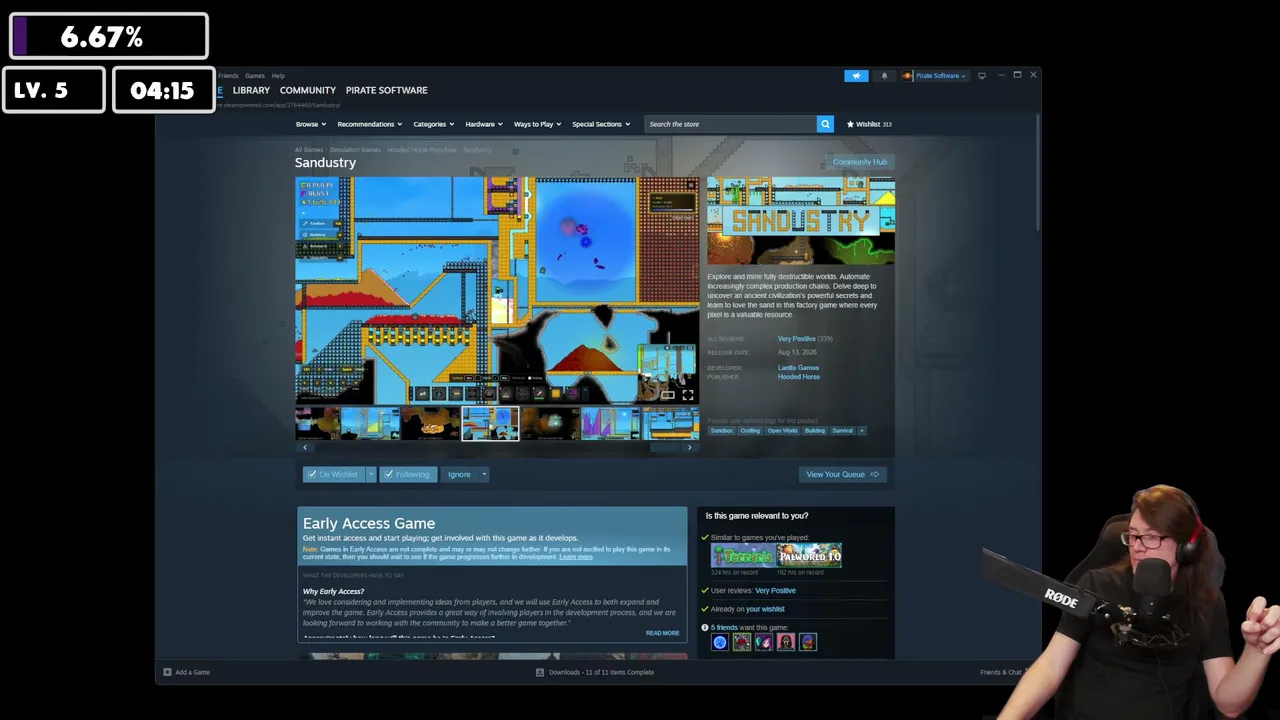This screenshot has height=720, width=1280.
Task: Click the All Games breadcrumb
Action: tap(309, 150)
